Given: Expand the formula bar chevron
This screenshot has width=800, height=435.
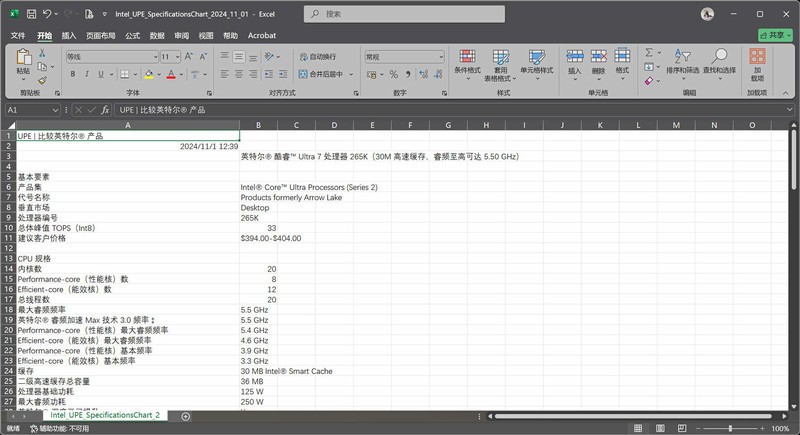Looking at the screenshot, I should pyautogui.click(x=789, y=110).
